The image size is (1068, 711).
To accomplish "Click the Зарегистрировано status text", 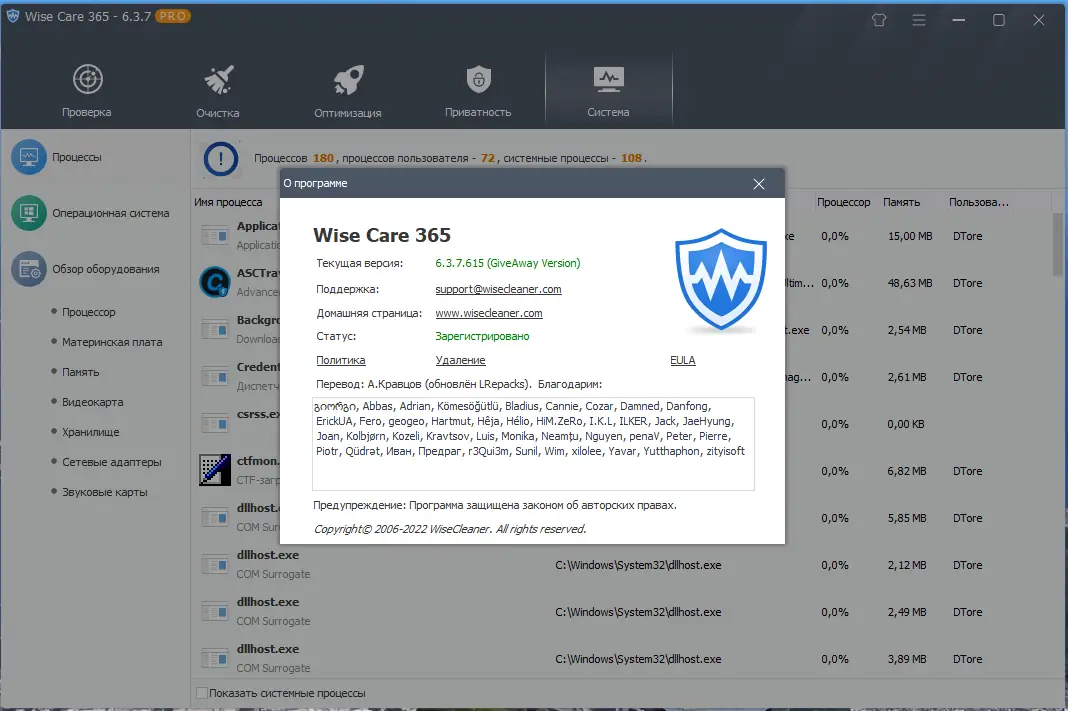I will [x=482, y=336].
